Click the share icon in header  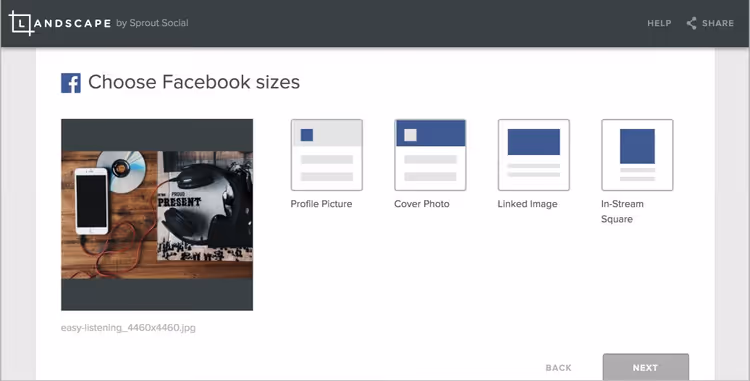[692, 23]
